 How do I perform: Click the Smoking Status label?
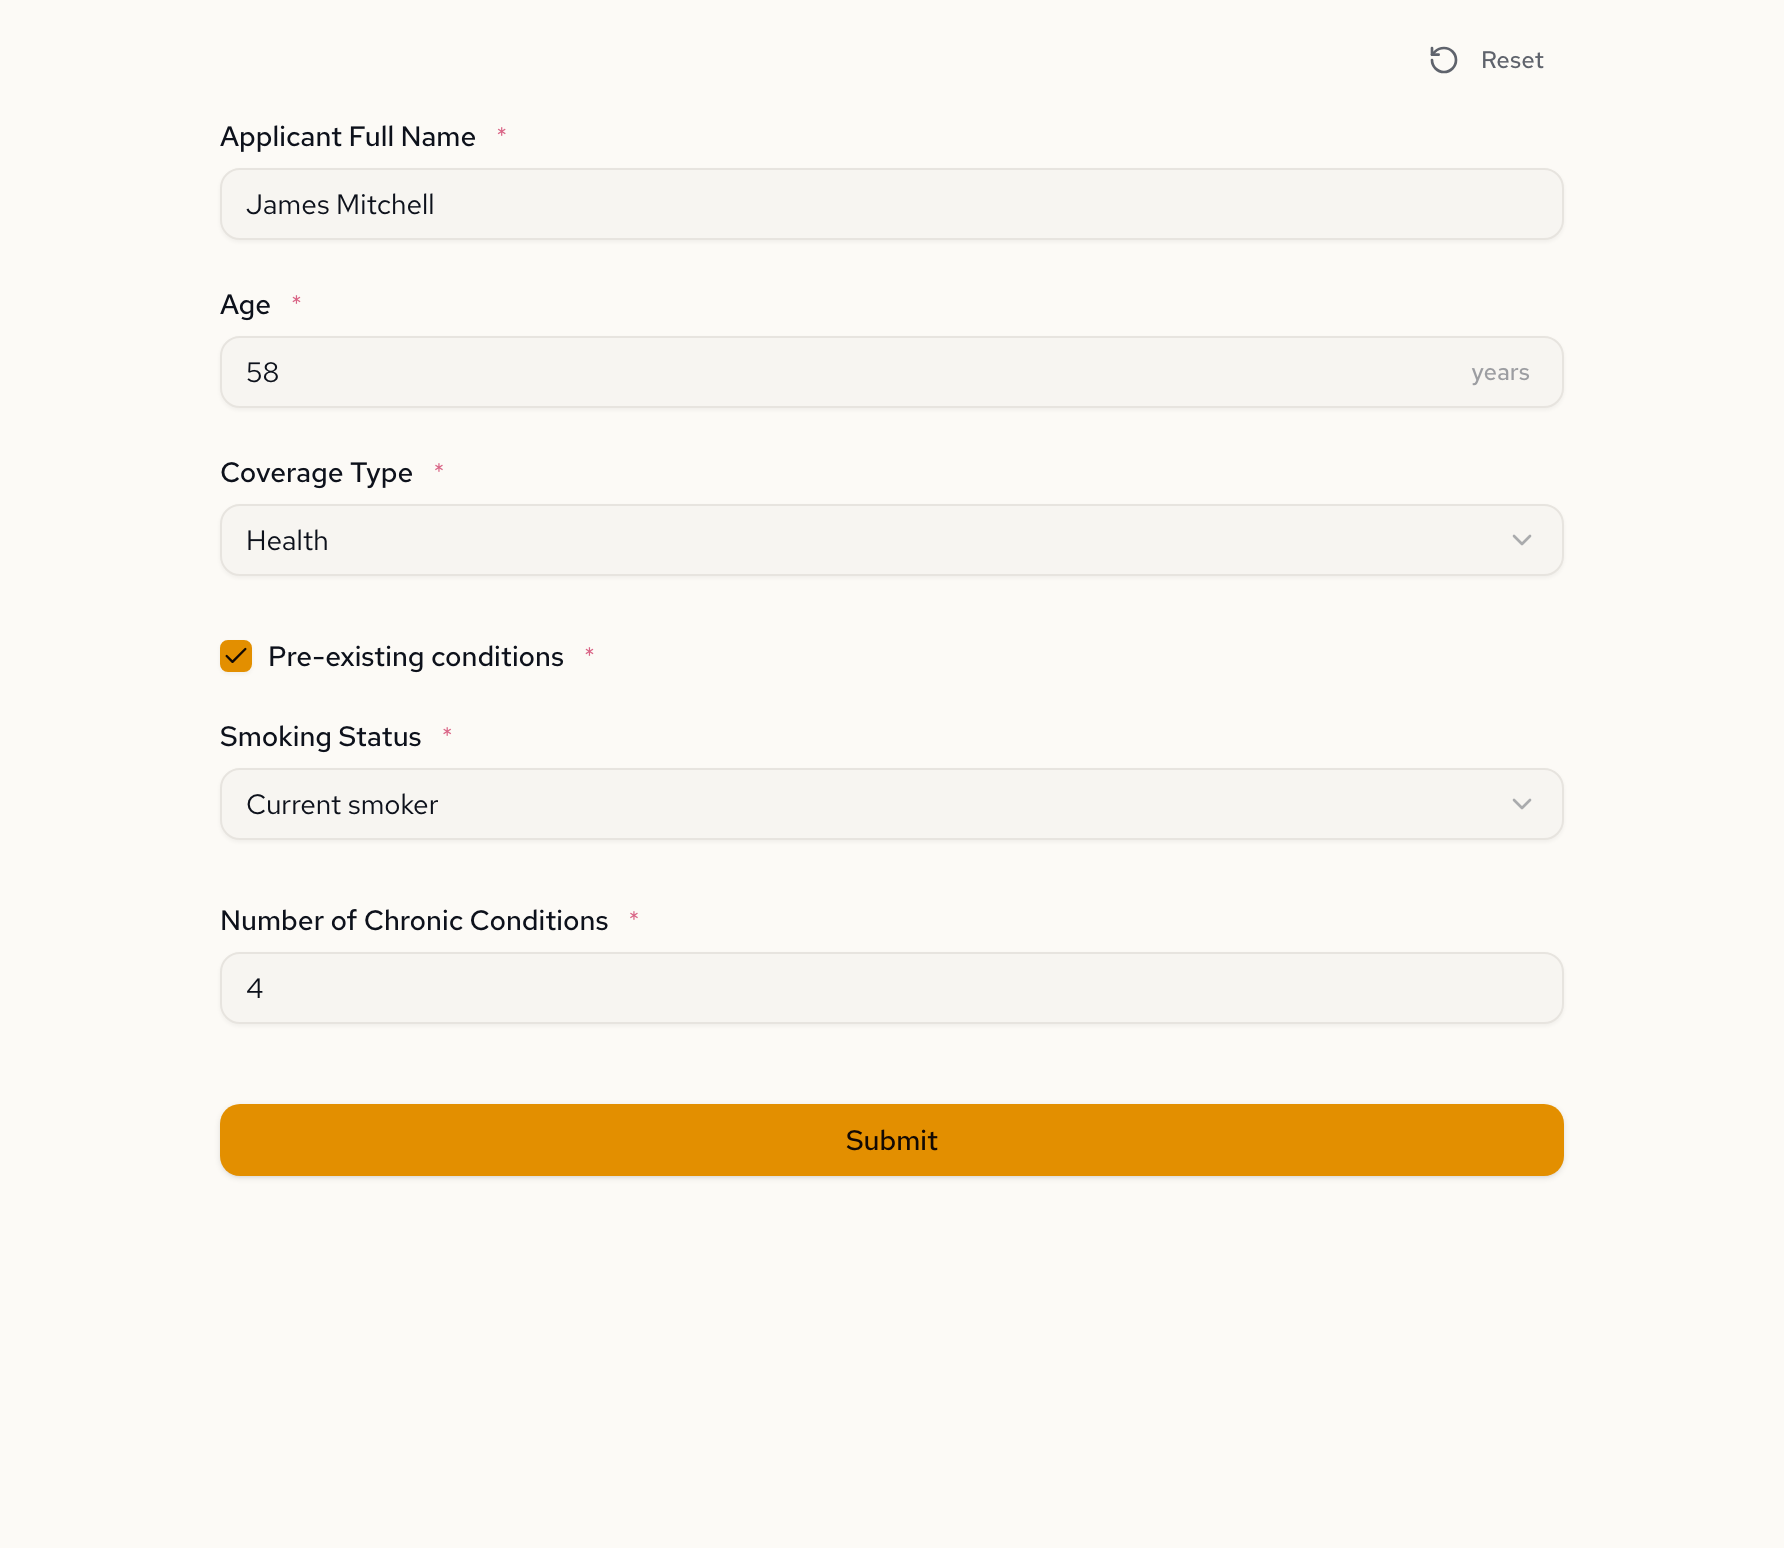click(x=320, y=737)
